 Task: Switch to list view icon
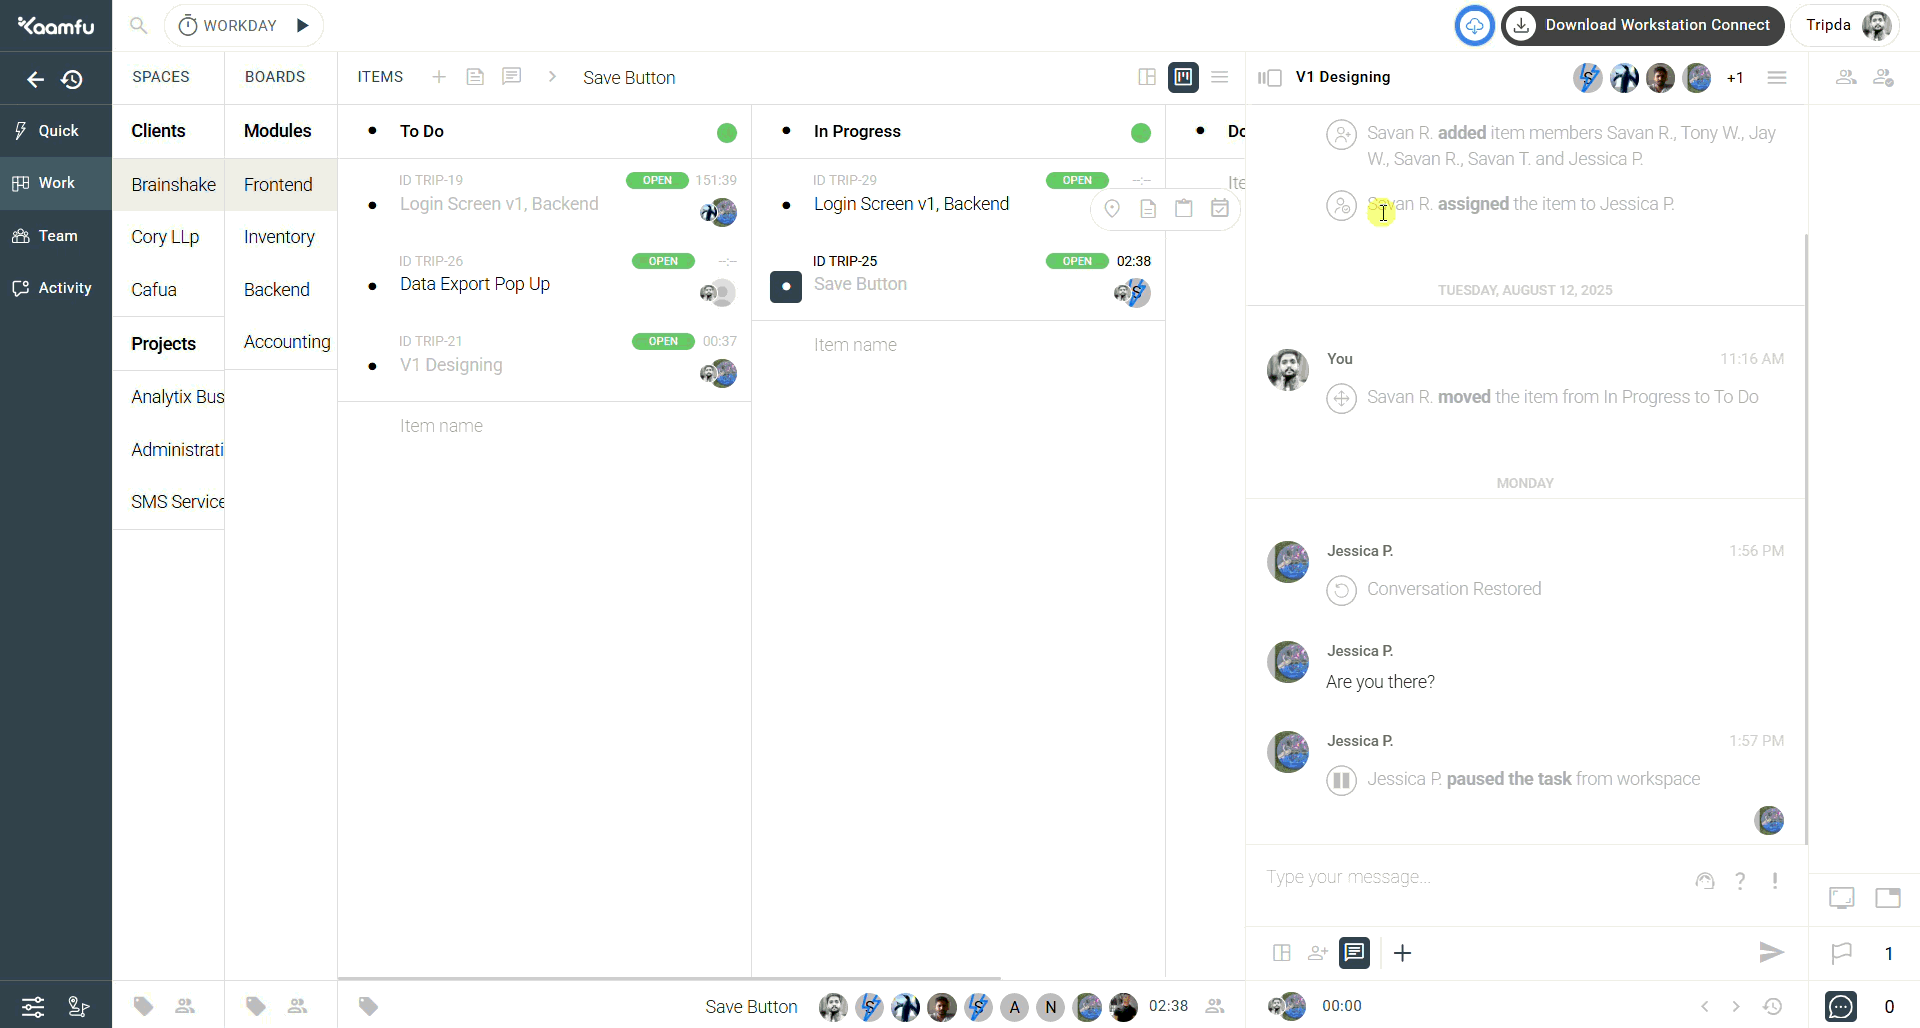pos(1219,77)
